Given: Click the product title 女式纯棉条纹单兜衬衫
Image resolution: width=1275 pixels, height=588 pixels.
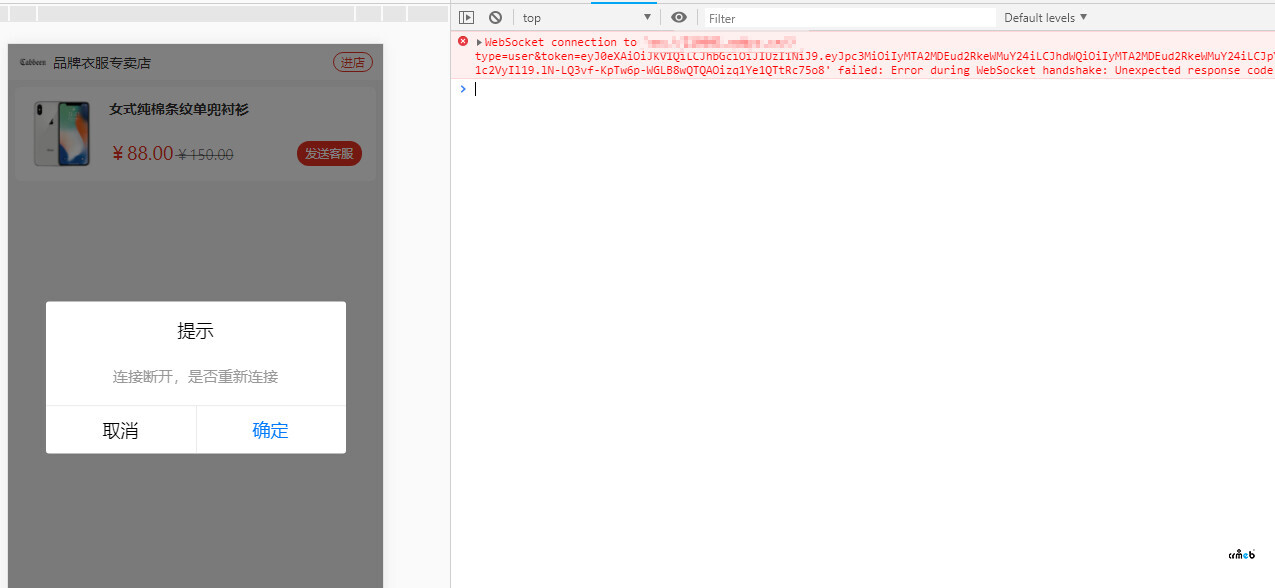Looking at the screenshot, I should tap(179, 109).
